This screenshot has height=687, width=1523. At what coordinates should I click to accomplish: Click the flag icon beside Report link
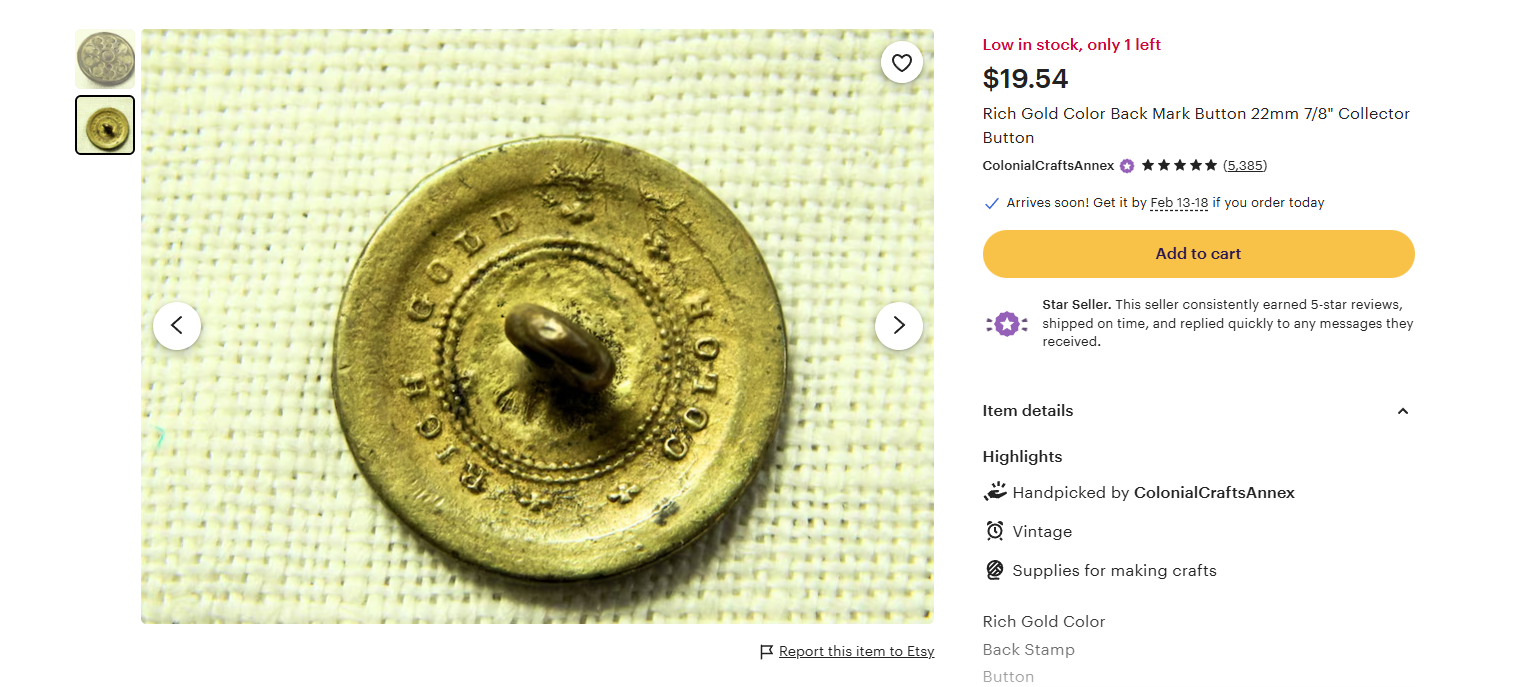coord(767,652)
